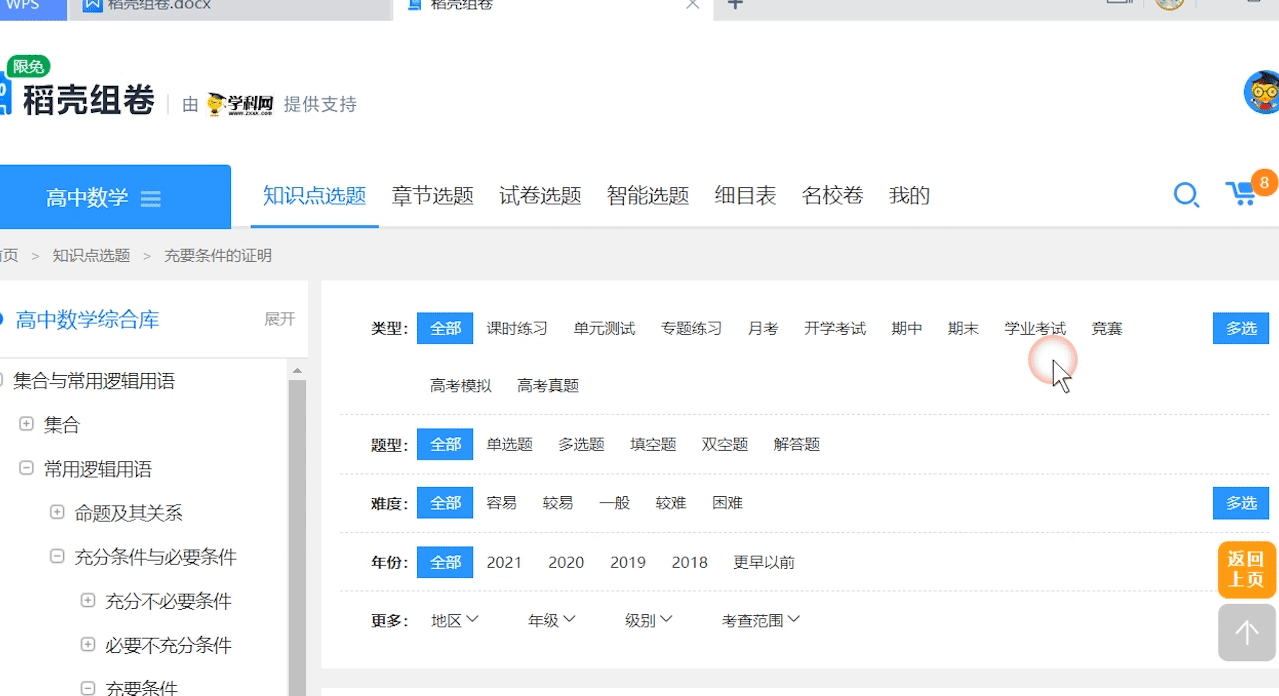Select 专题练习 type filter
The height and width of the screenshot is (696, 1279).
[x=691, y=328]
